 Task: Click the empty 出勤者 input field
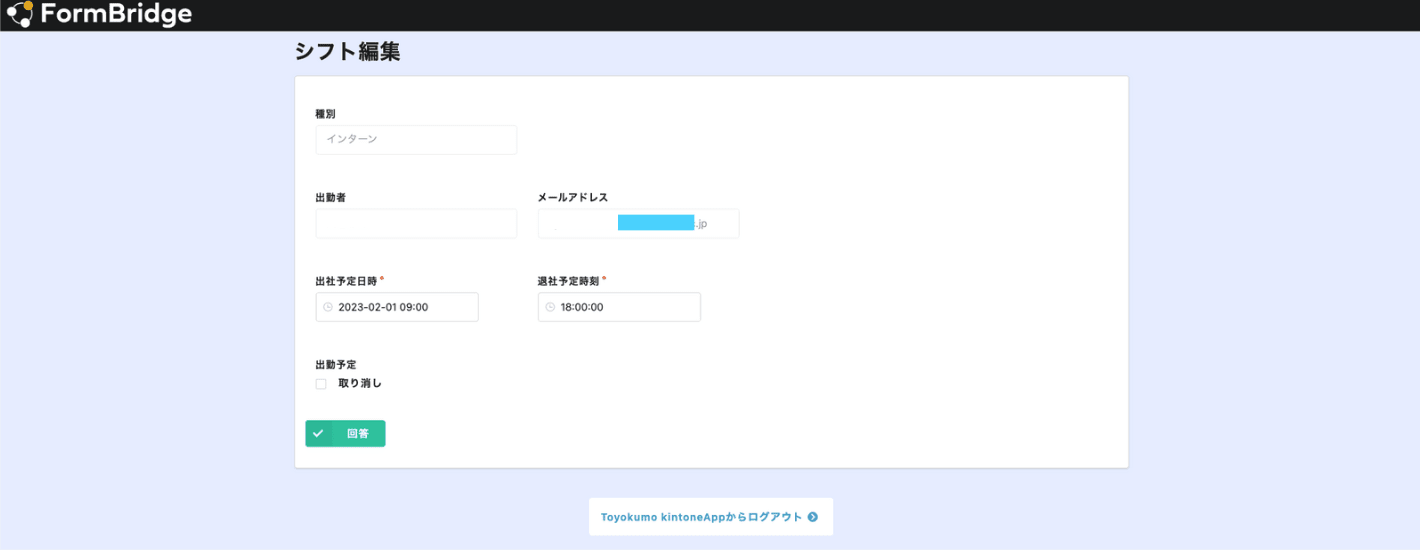[416, 224]
